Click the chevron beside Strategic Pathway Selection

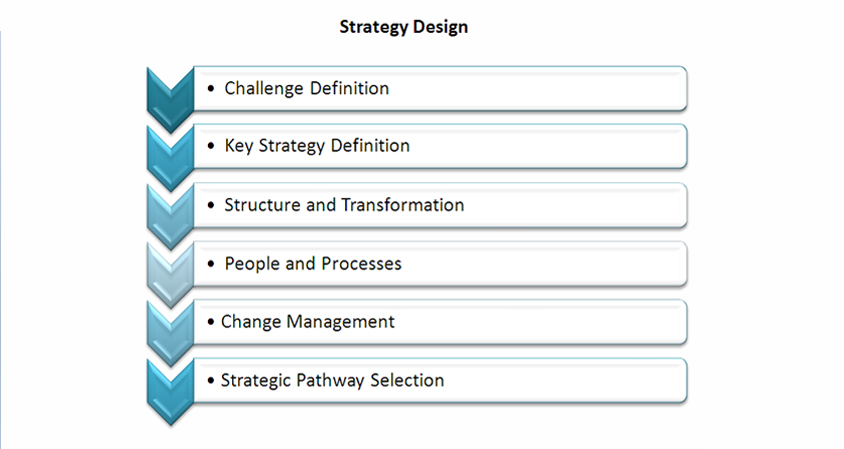tap(170, 392)
